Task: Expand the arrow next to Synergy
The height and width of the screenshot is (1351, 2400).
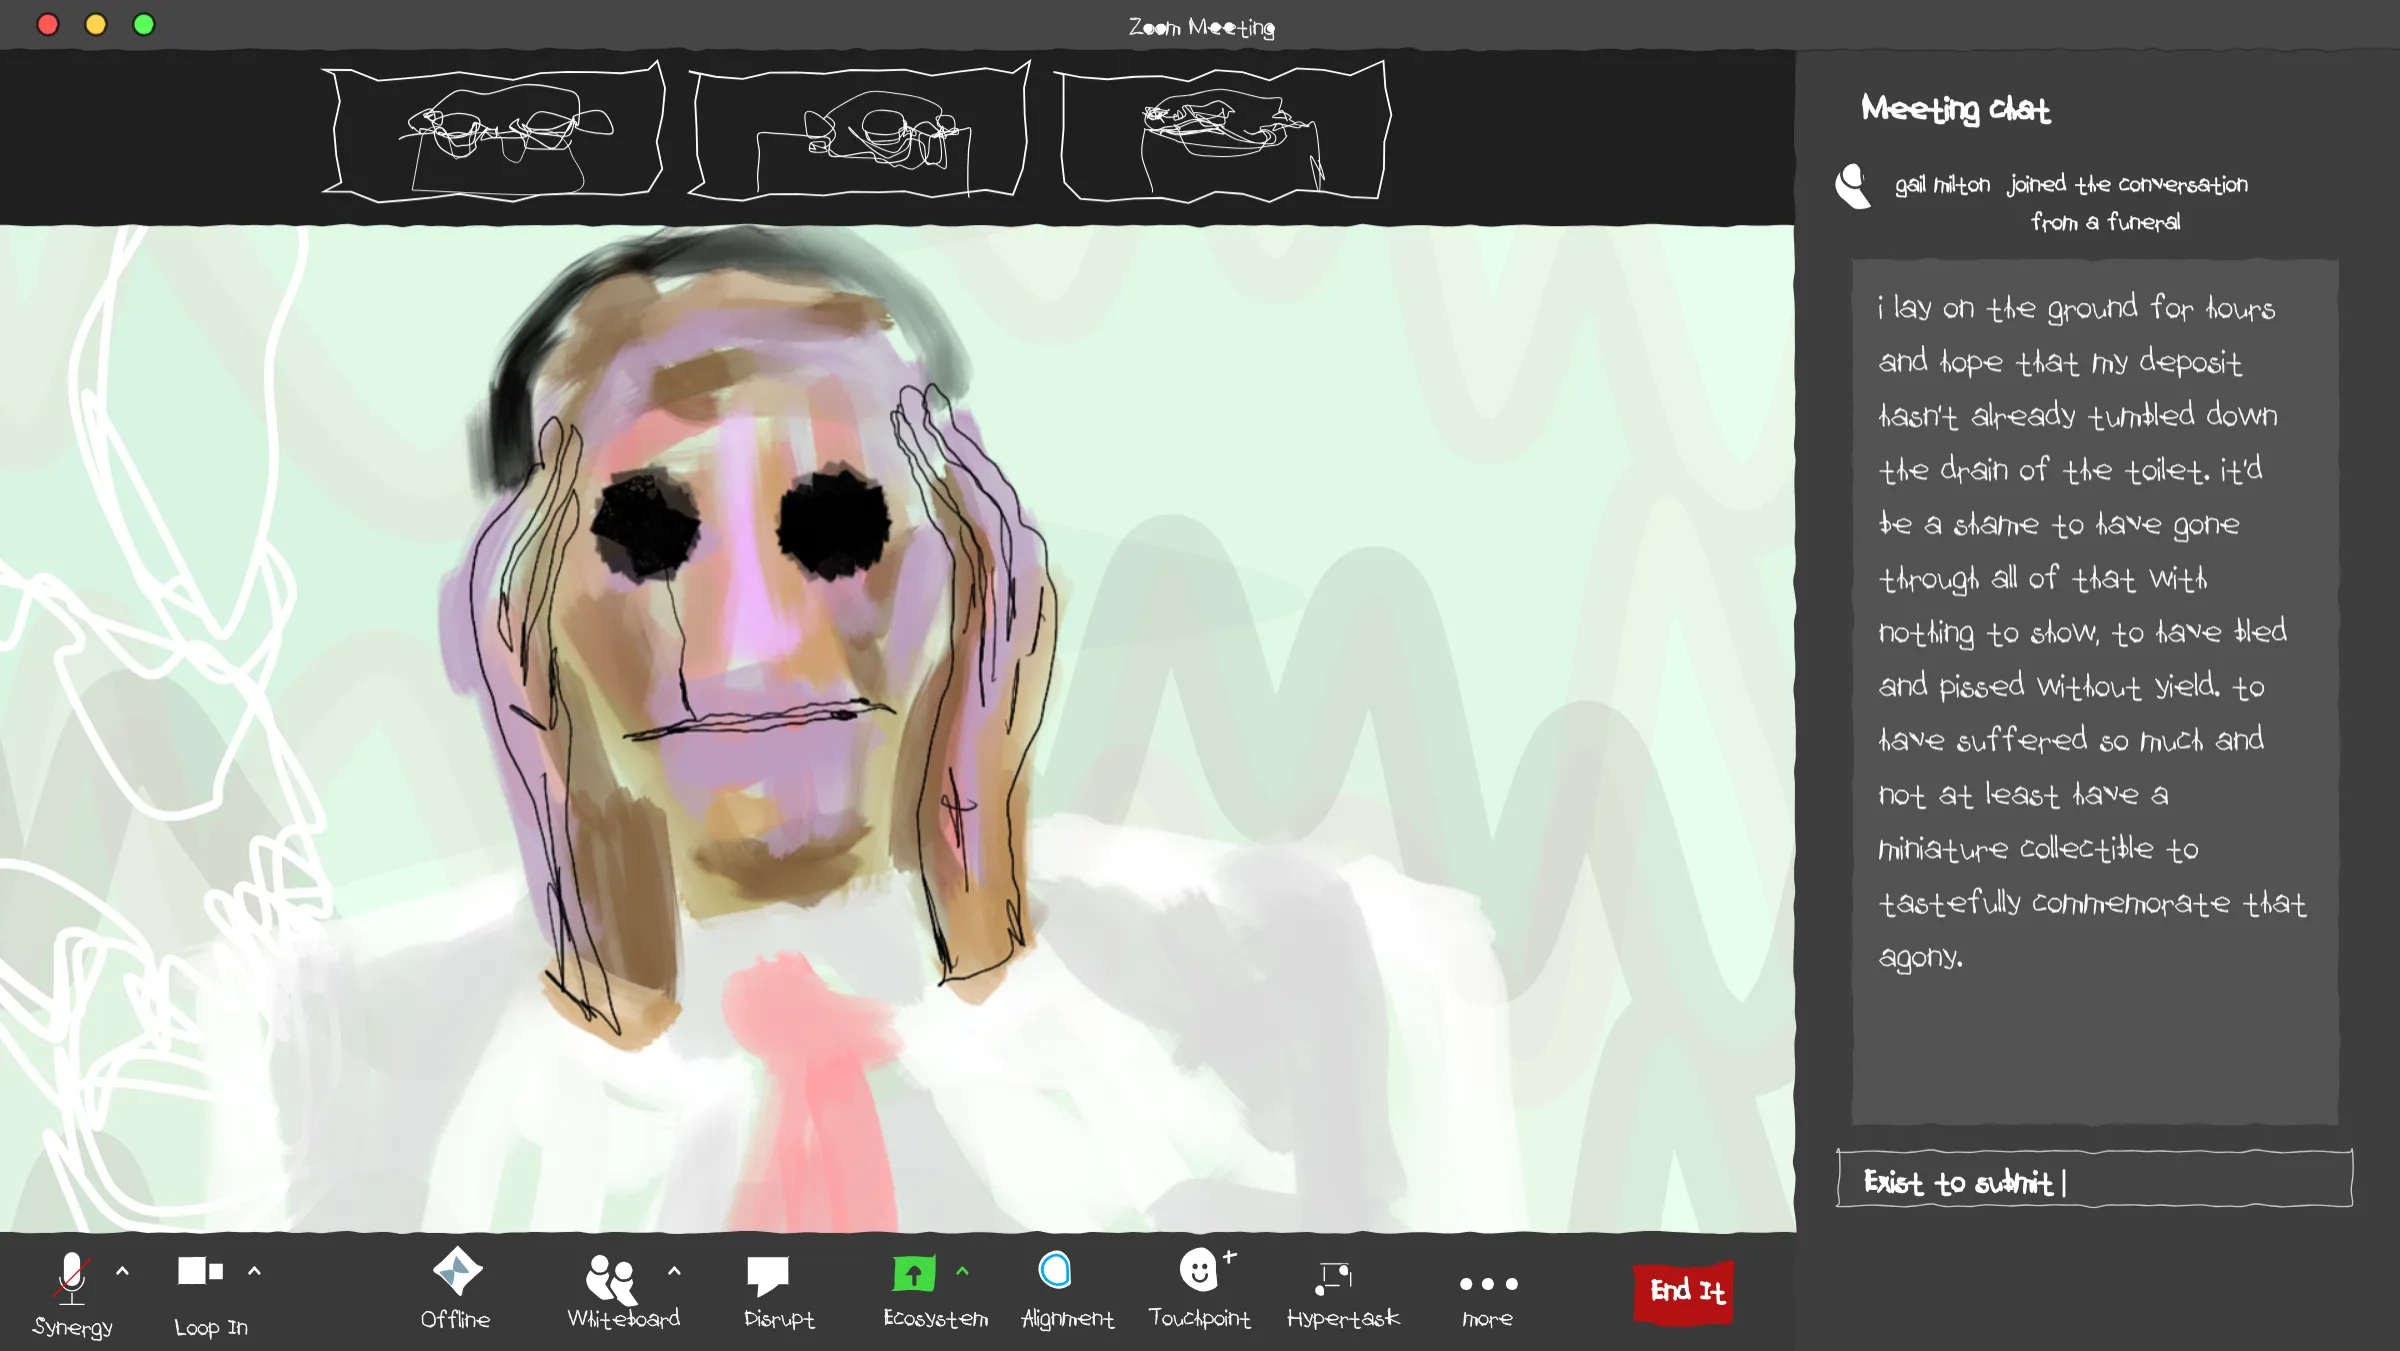Action: (x=122, y=1271)
